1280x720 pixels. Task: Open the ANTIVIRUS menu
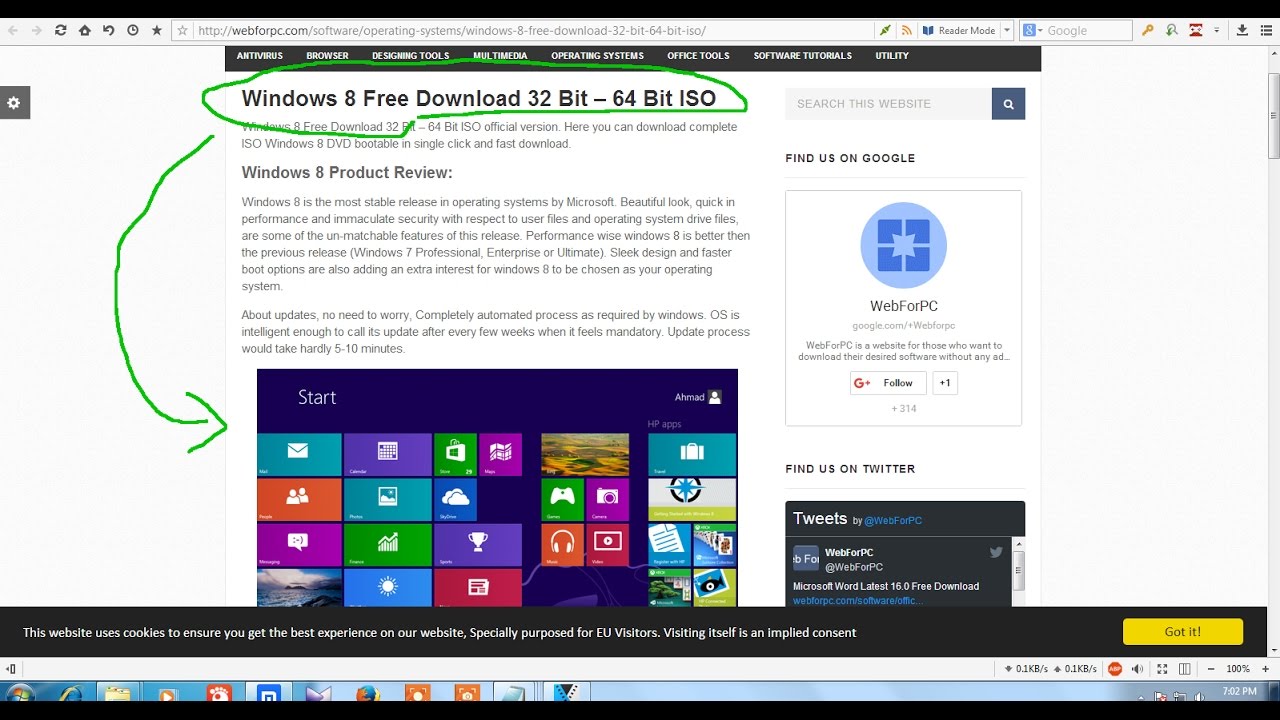[260, 56]
